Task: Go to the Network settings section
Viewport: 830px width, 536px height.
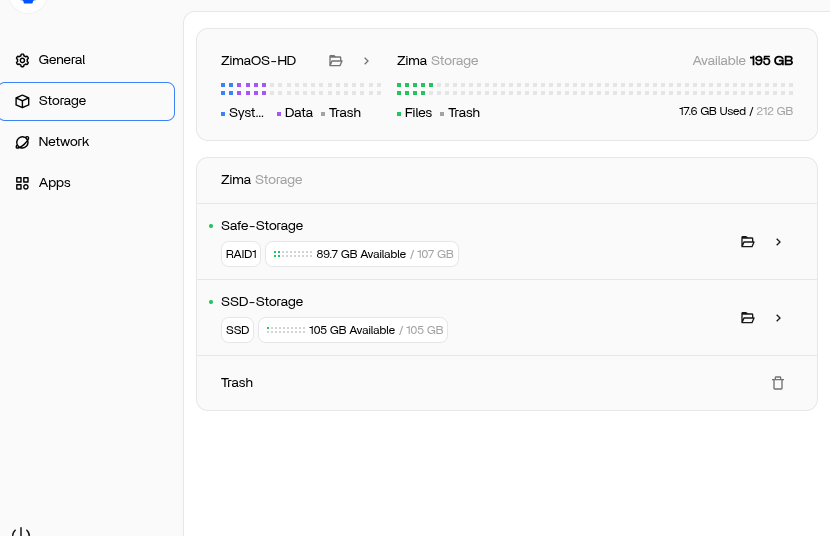Action: pyautogui.click(x=87, y=142)
